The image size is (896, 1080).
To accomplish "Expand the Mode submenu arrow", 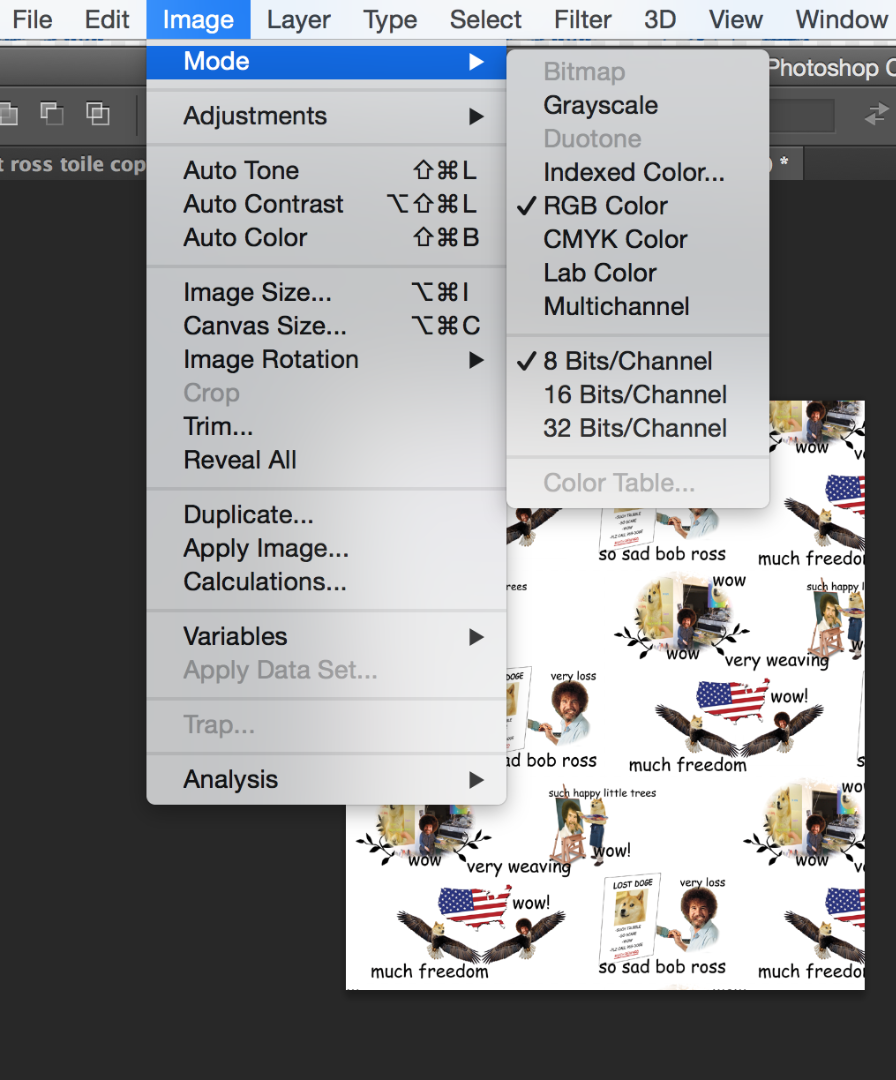I will [x=476, y=62].
